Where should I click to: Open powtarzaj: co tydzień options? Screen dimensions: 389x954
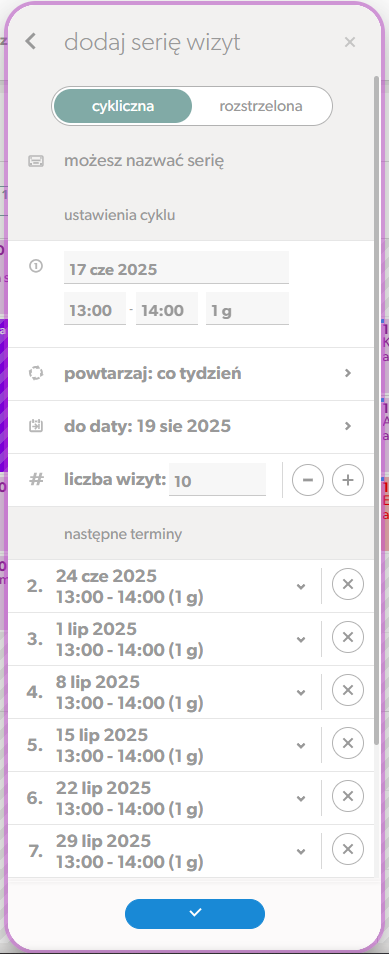pyautogui.click(x=191, y=374)
